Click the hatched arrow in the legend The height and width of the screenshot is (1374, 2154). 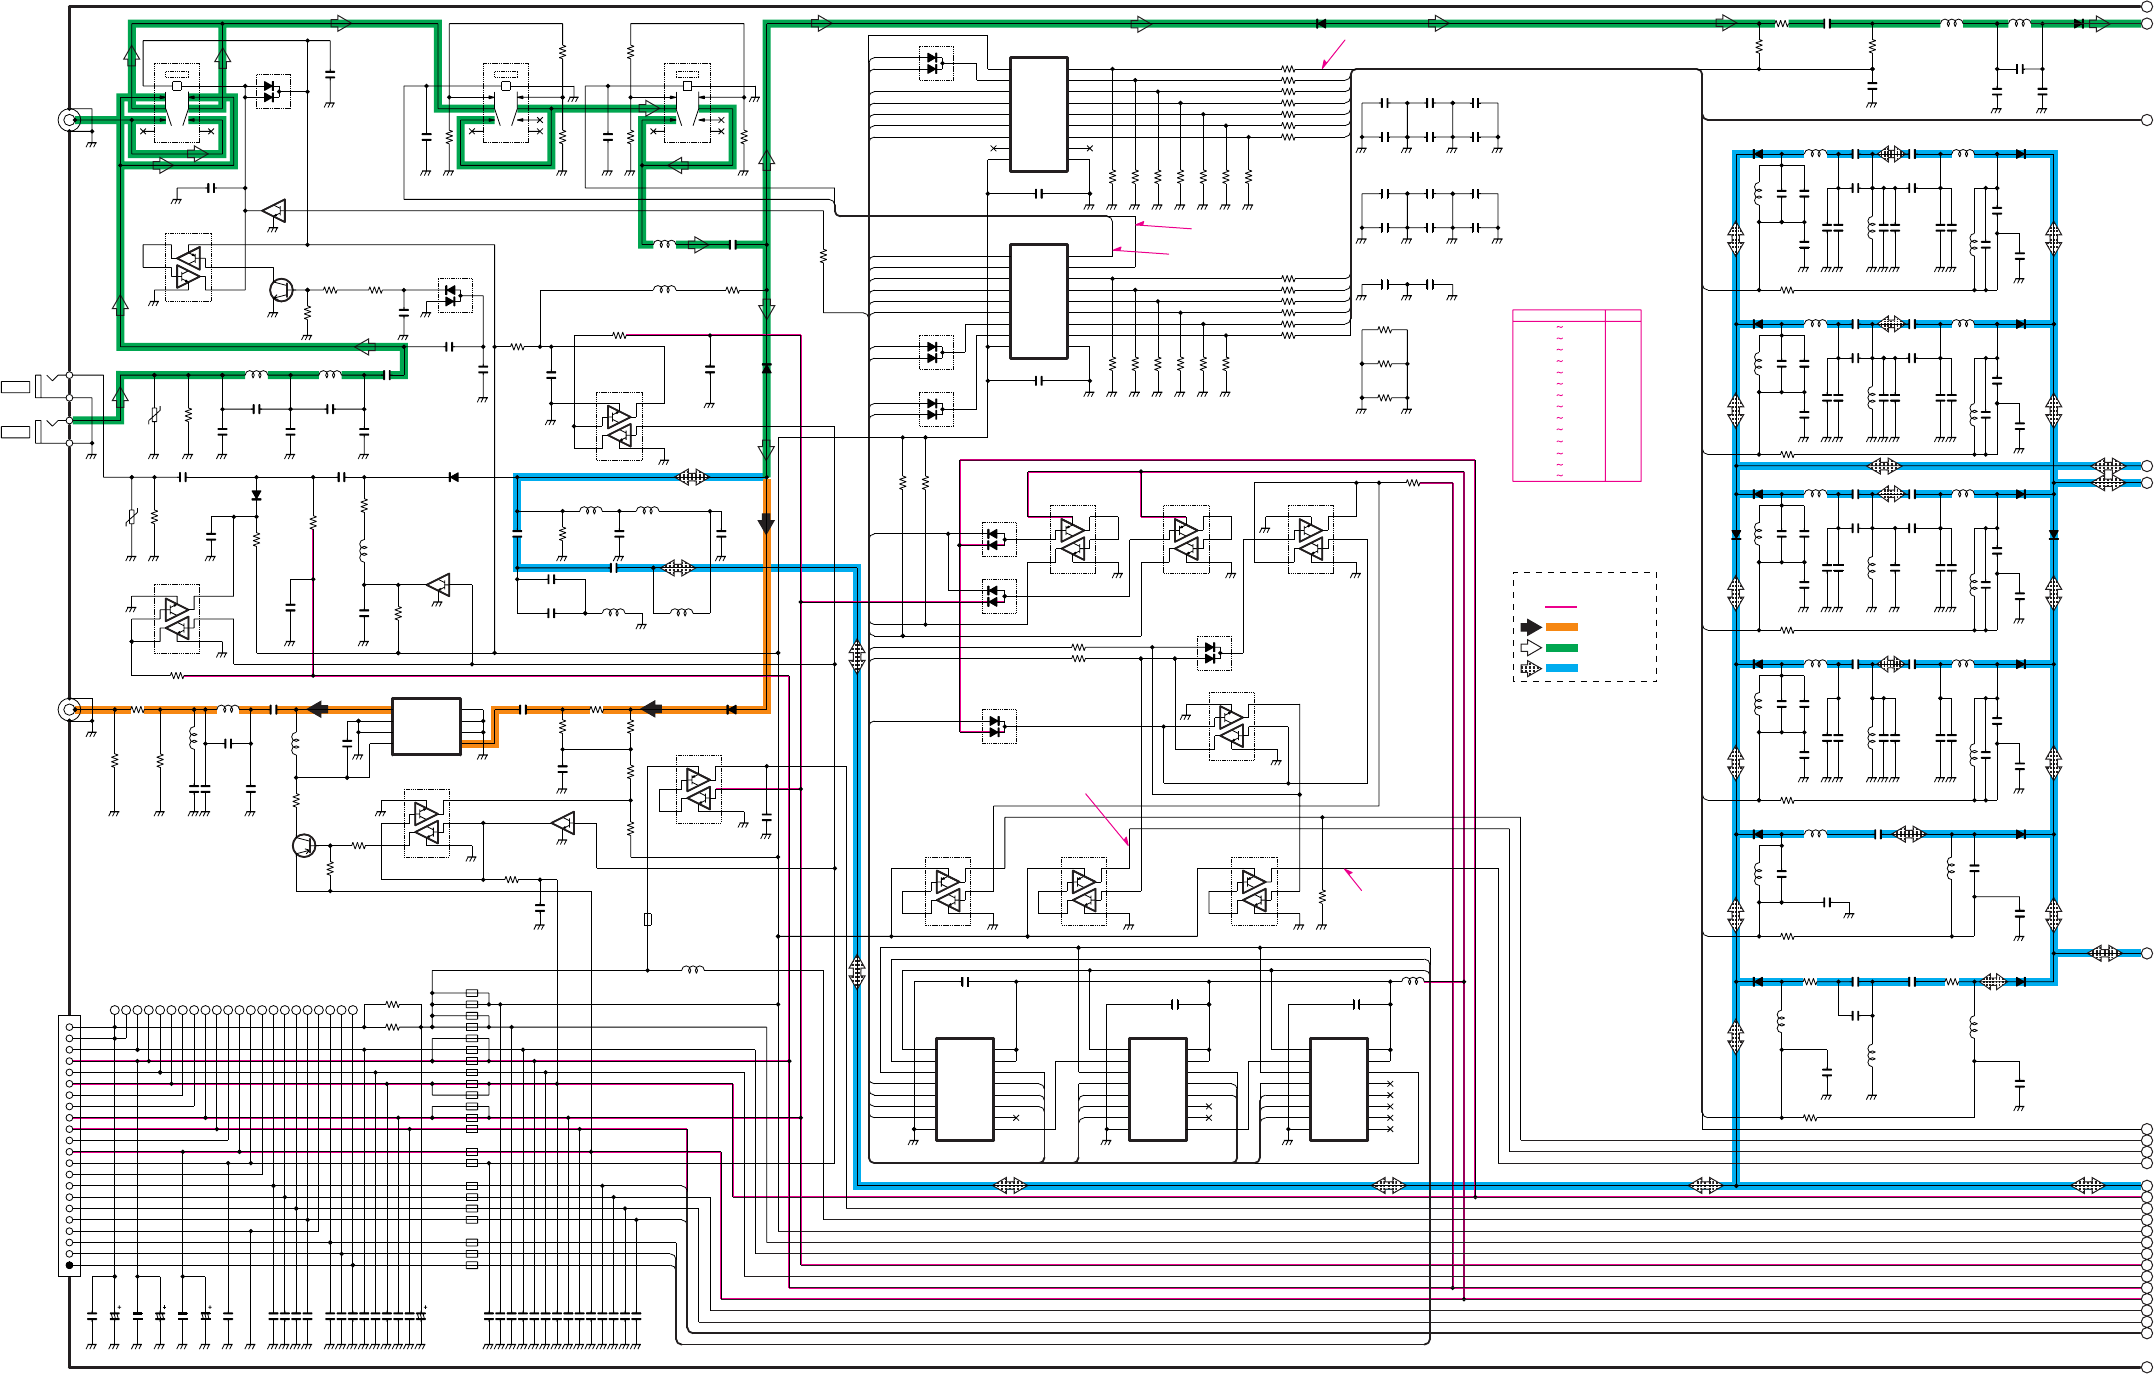coord(1531,669)
